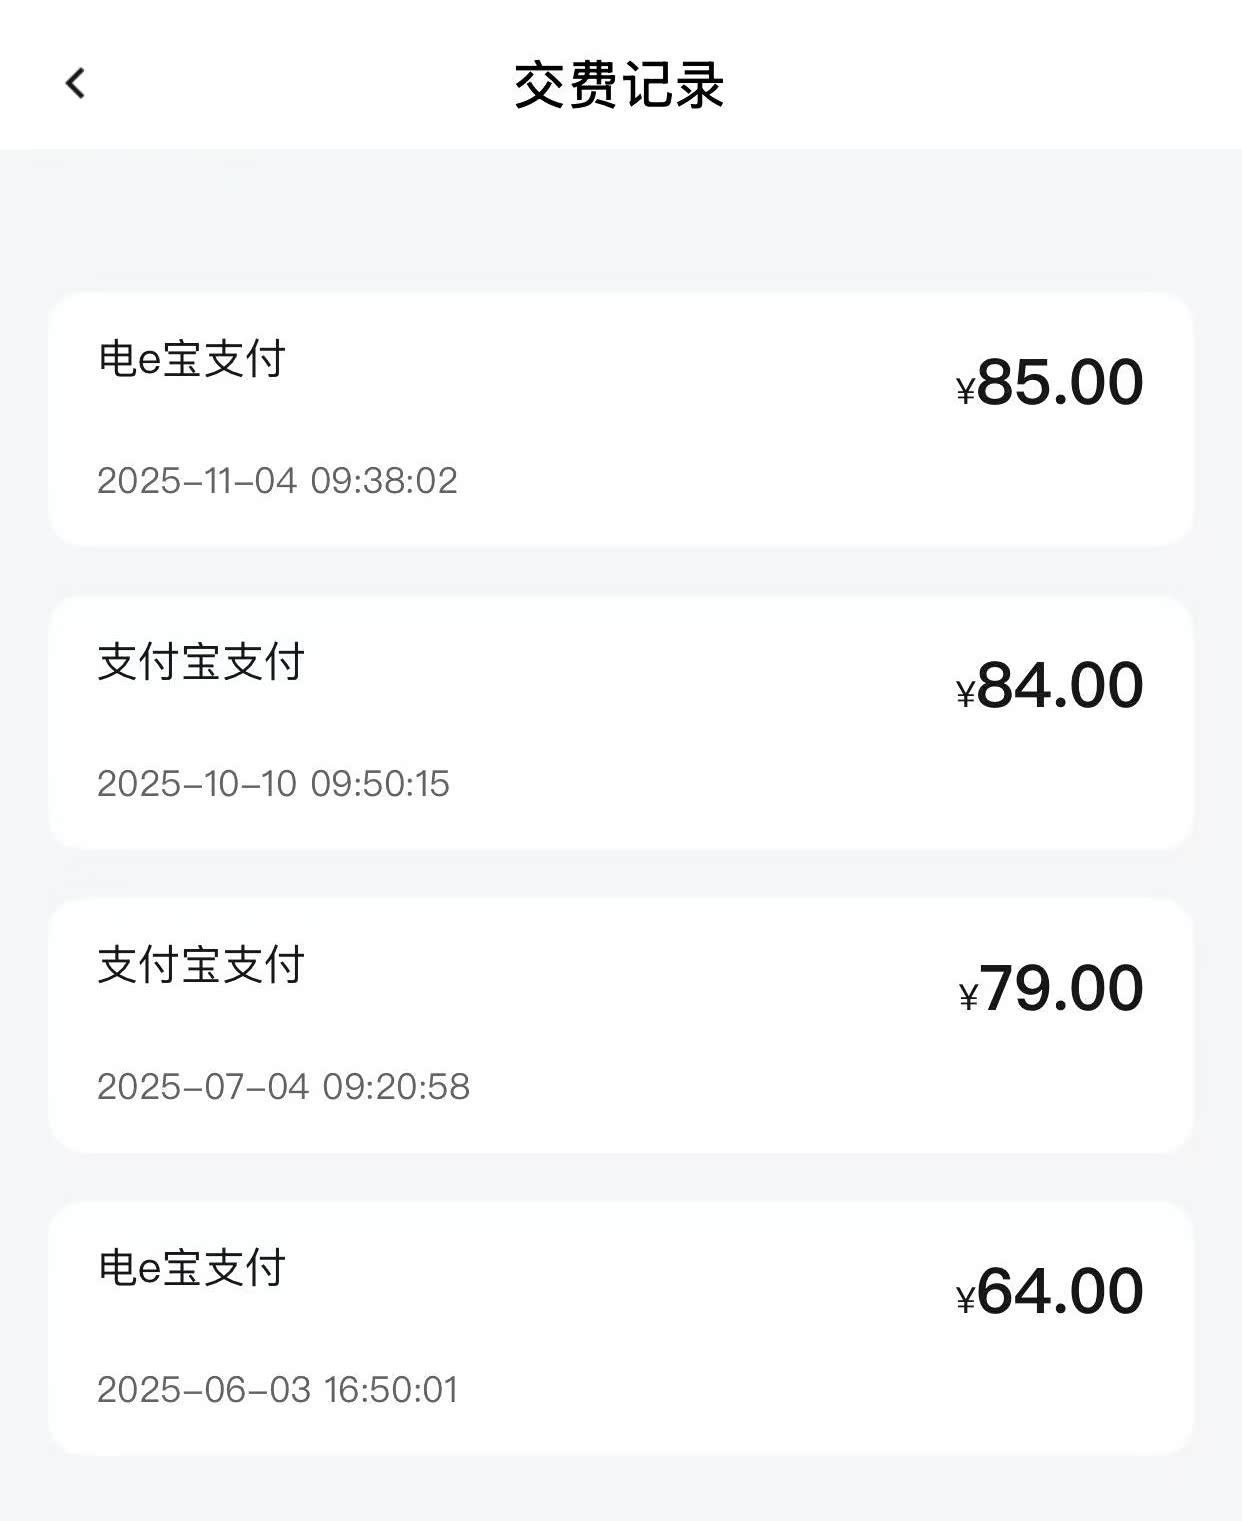The height and width of the screenshot is (1521, 1242).
Task: Select the 2025-10-10 09:50:15 timestamp
Action: pos(273,784)
